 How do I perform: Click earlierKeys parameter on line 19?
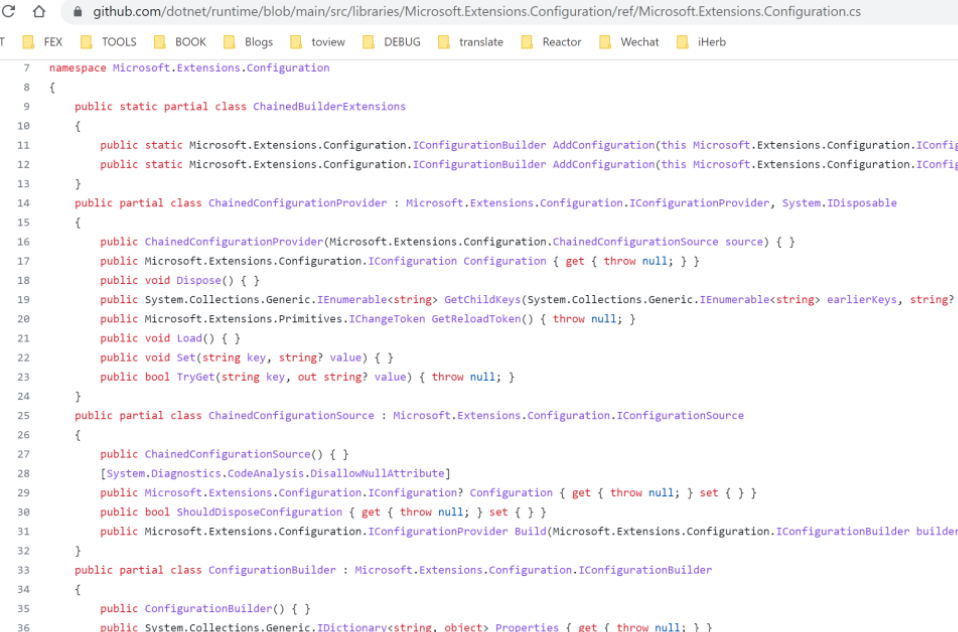click(861, 299)
